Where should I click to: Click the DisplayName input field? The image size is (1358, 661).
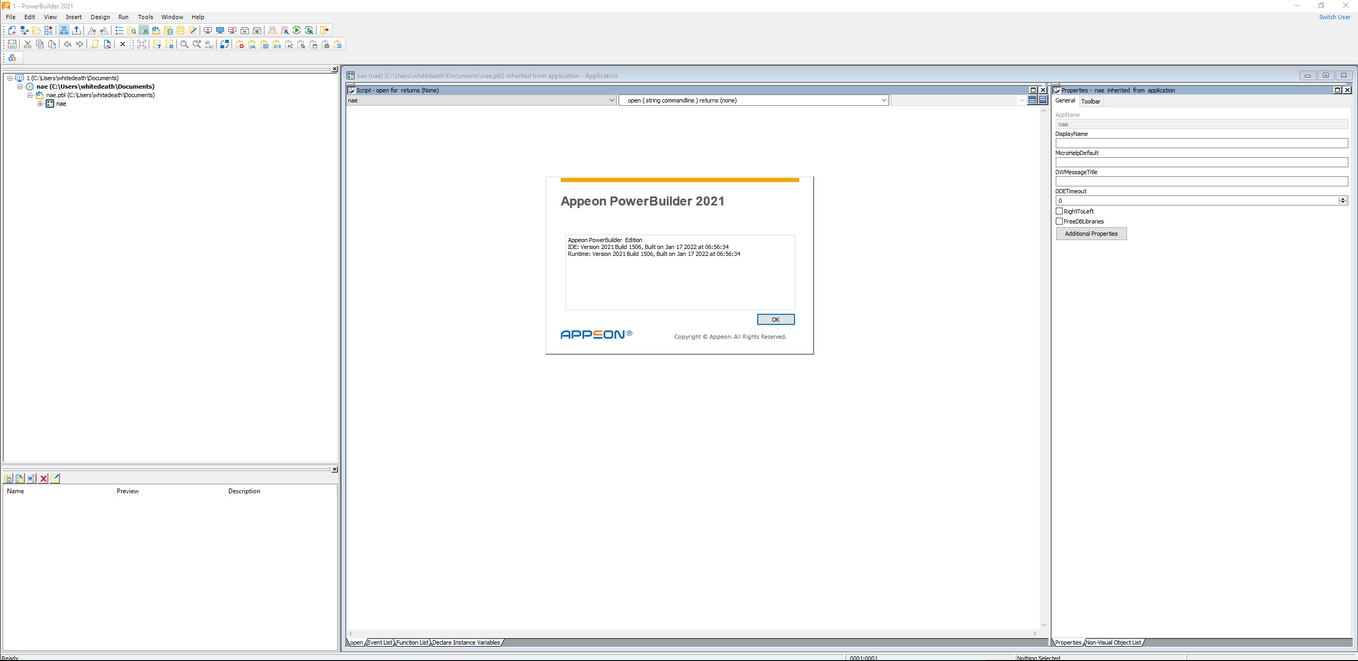[x=1201, y=143]
